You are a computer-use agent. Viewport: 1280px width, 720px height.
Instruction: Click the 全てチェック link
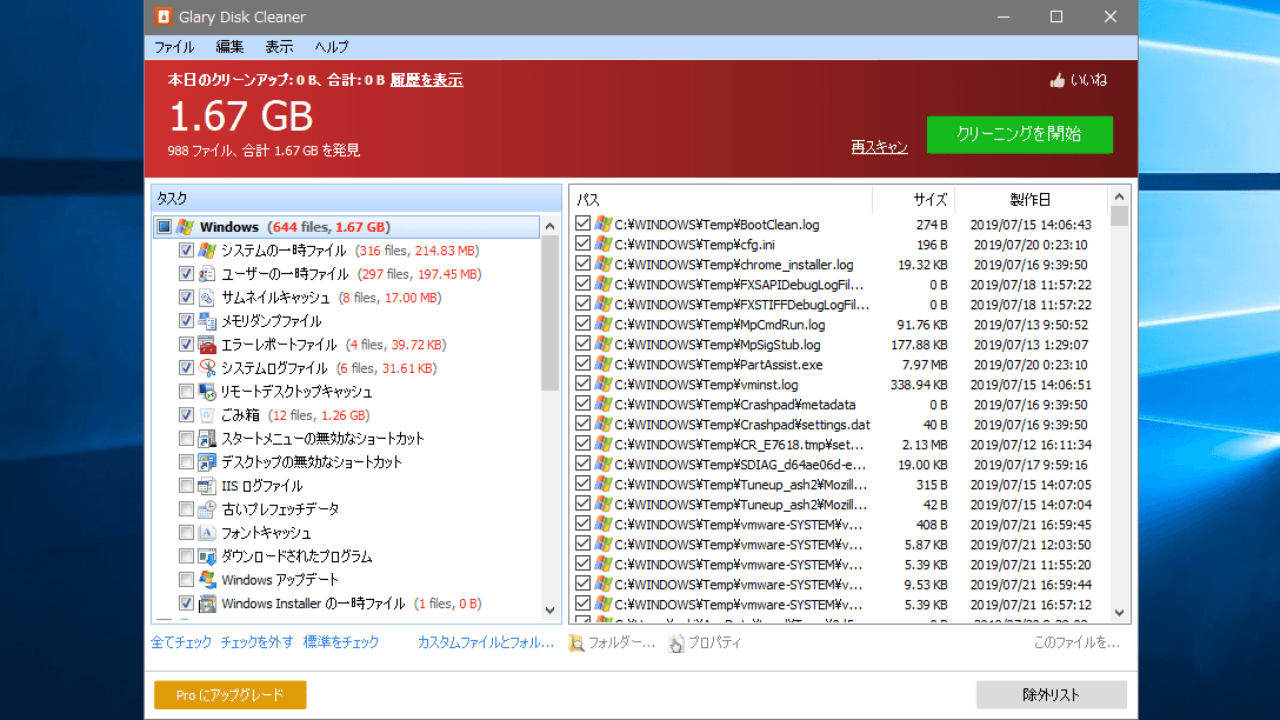[x=182, y=642]
